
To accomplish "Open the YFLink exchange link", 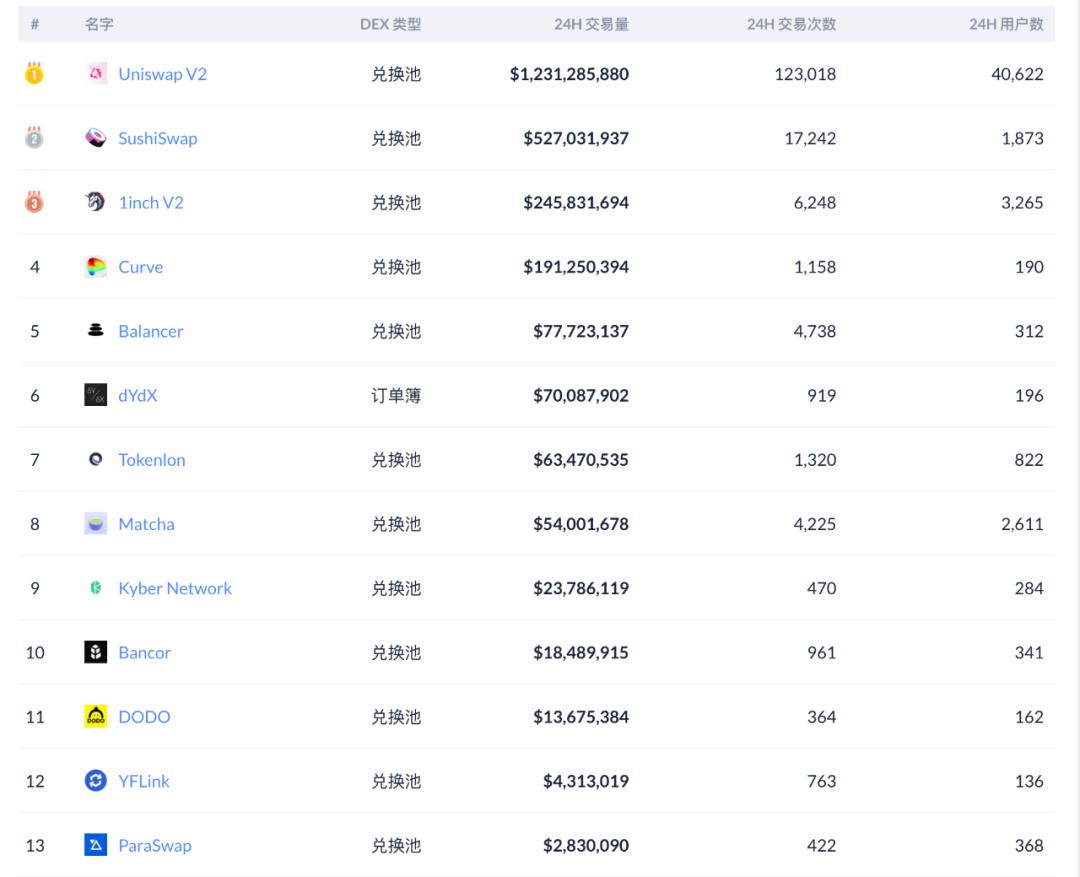I will point(144,781).
